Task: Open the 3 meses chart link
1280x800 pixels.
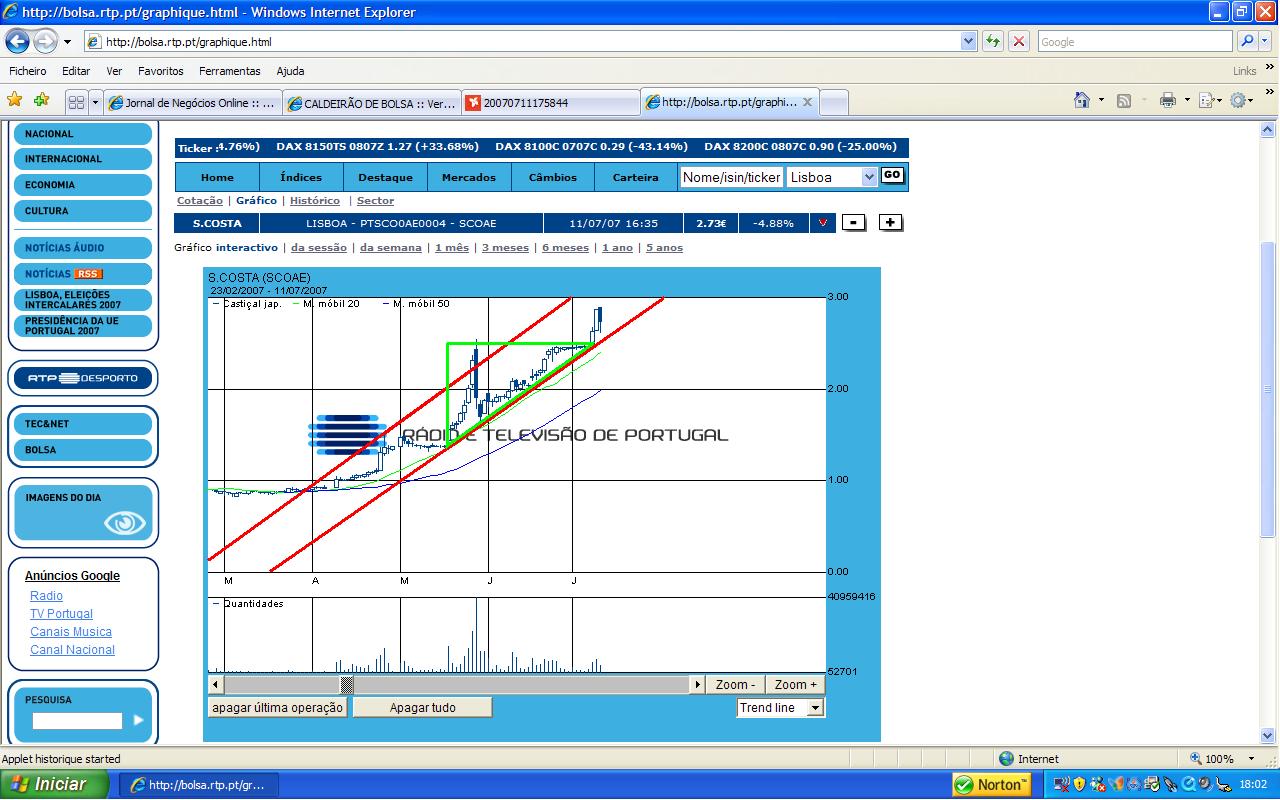Action: tap(505, 248)
